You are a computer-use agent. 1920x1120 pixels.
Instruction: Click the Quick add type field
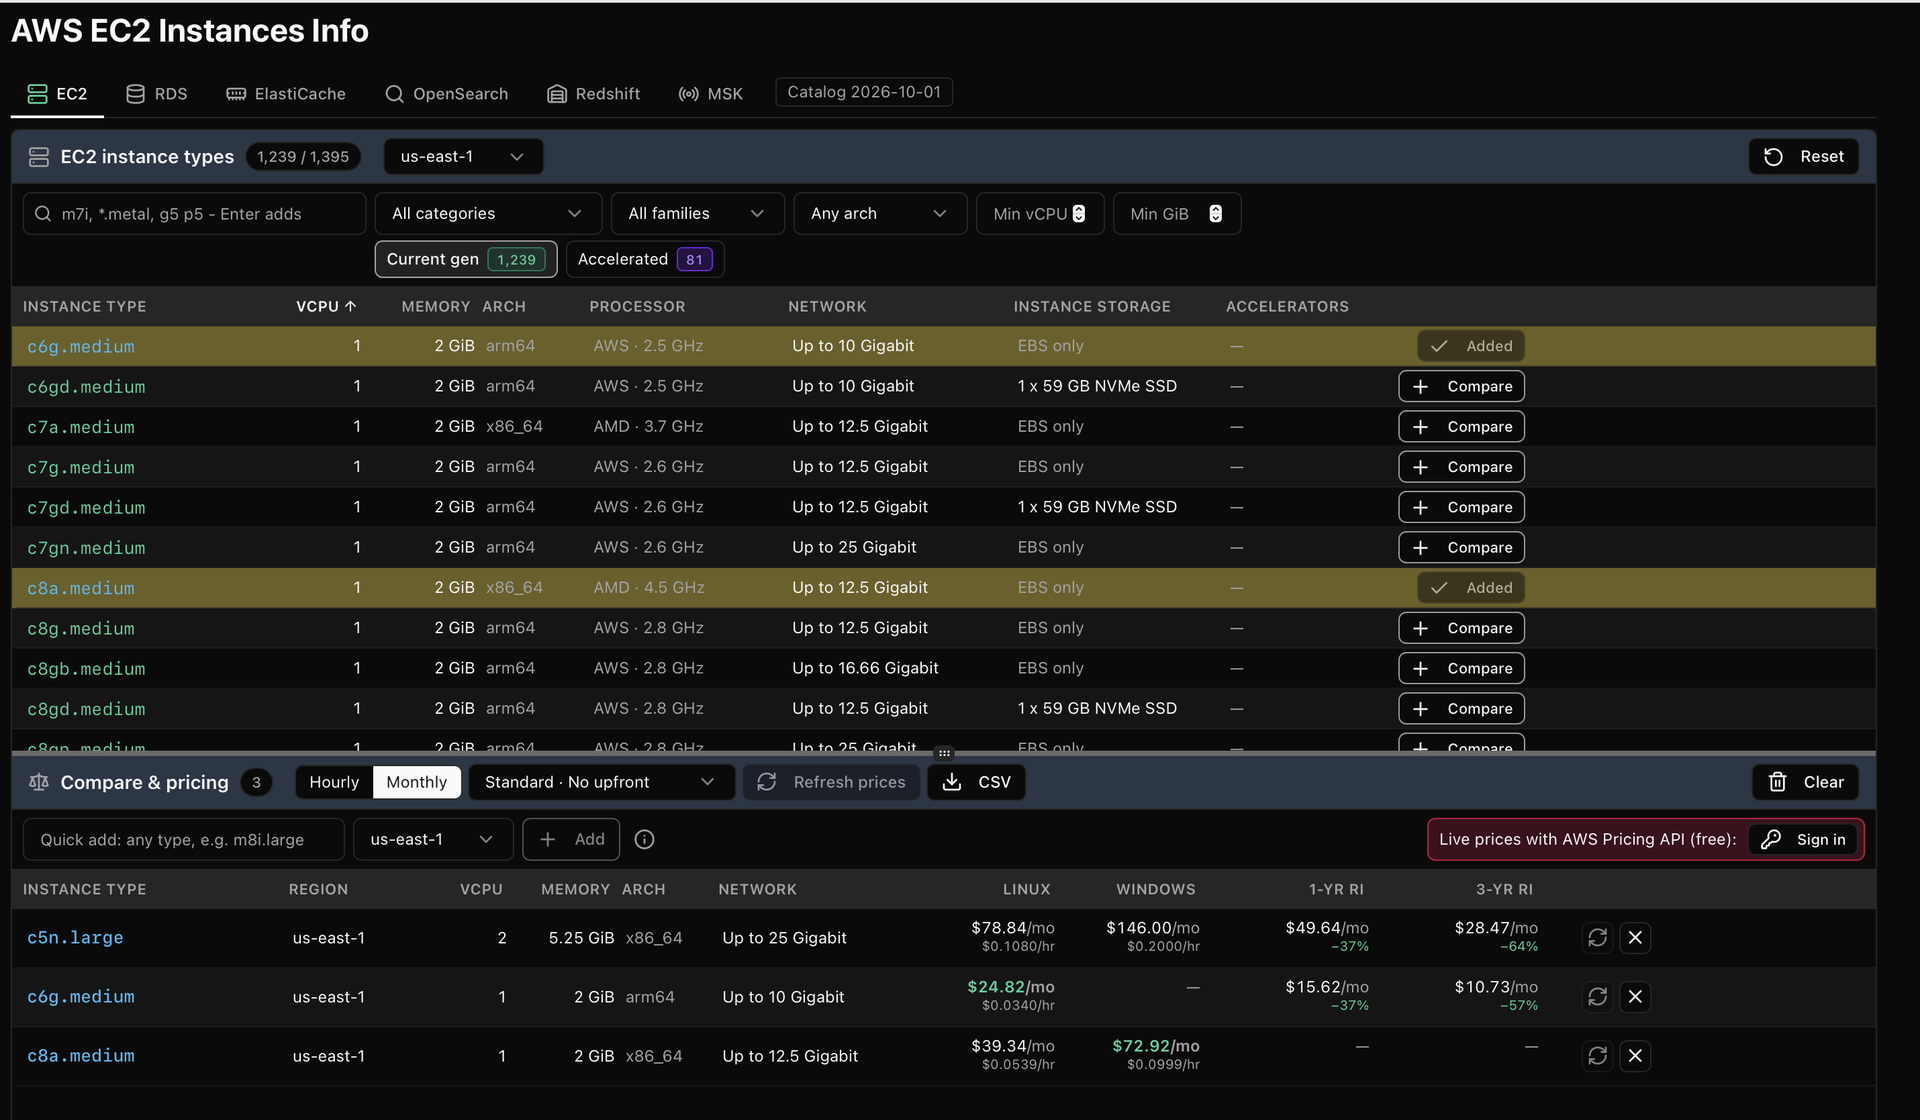[184, 840]
